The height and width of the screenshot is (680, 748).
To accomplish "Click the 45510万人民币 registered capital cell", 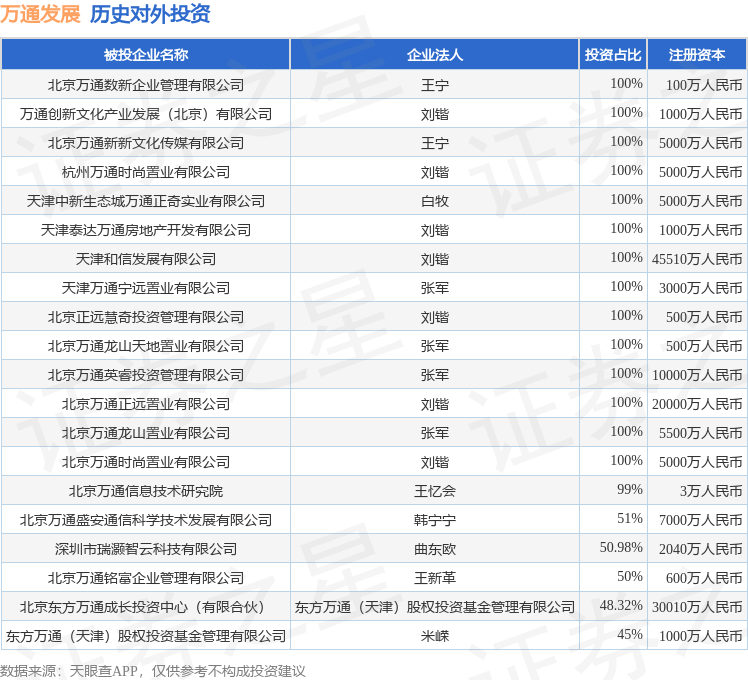I will point(697,259).
